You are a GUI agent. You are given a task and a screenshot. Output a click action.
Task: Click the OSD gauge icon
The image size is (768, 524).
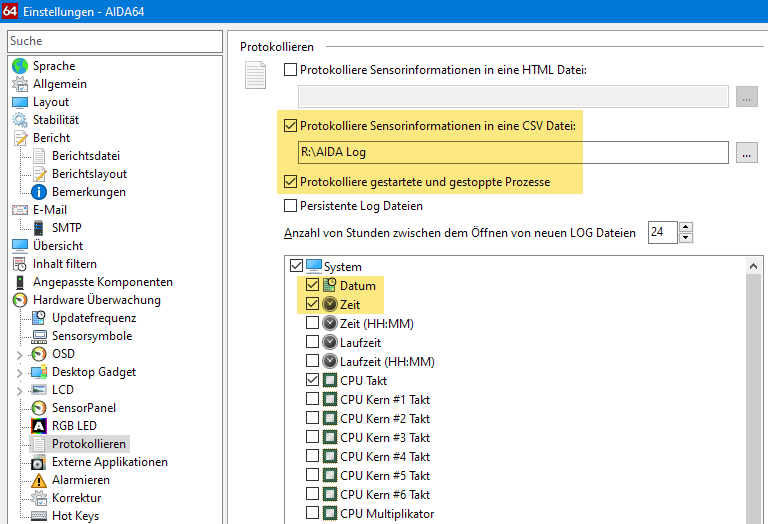click(x=39, y=354)
